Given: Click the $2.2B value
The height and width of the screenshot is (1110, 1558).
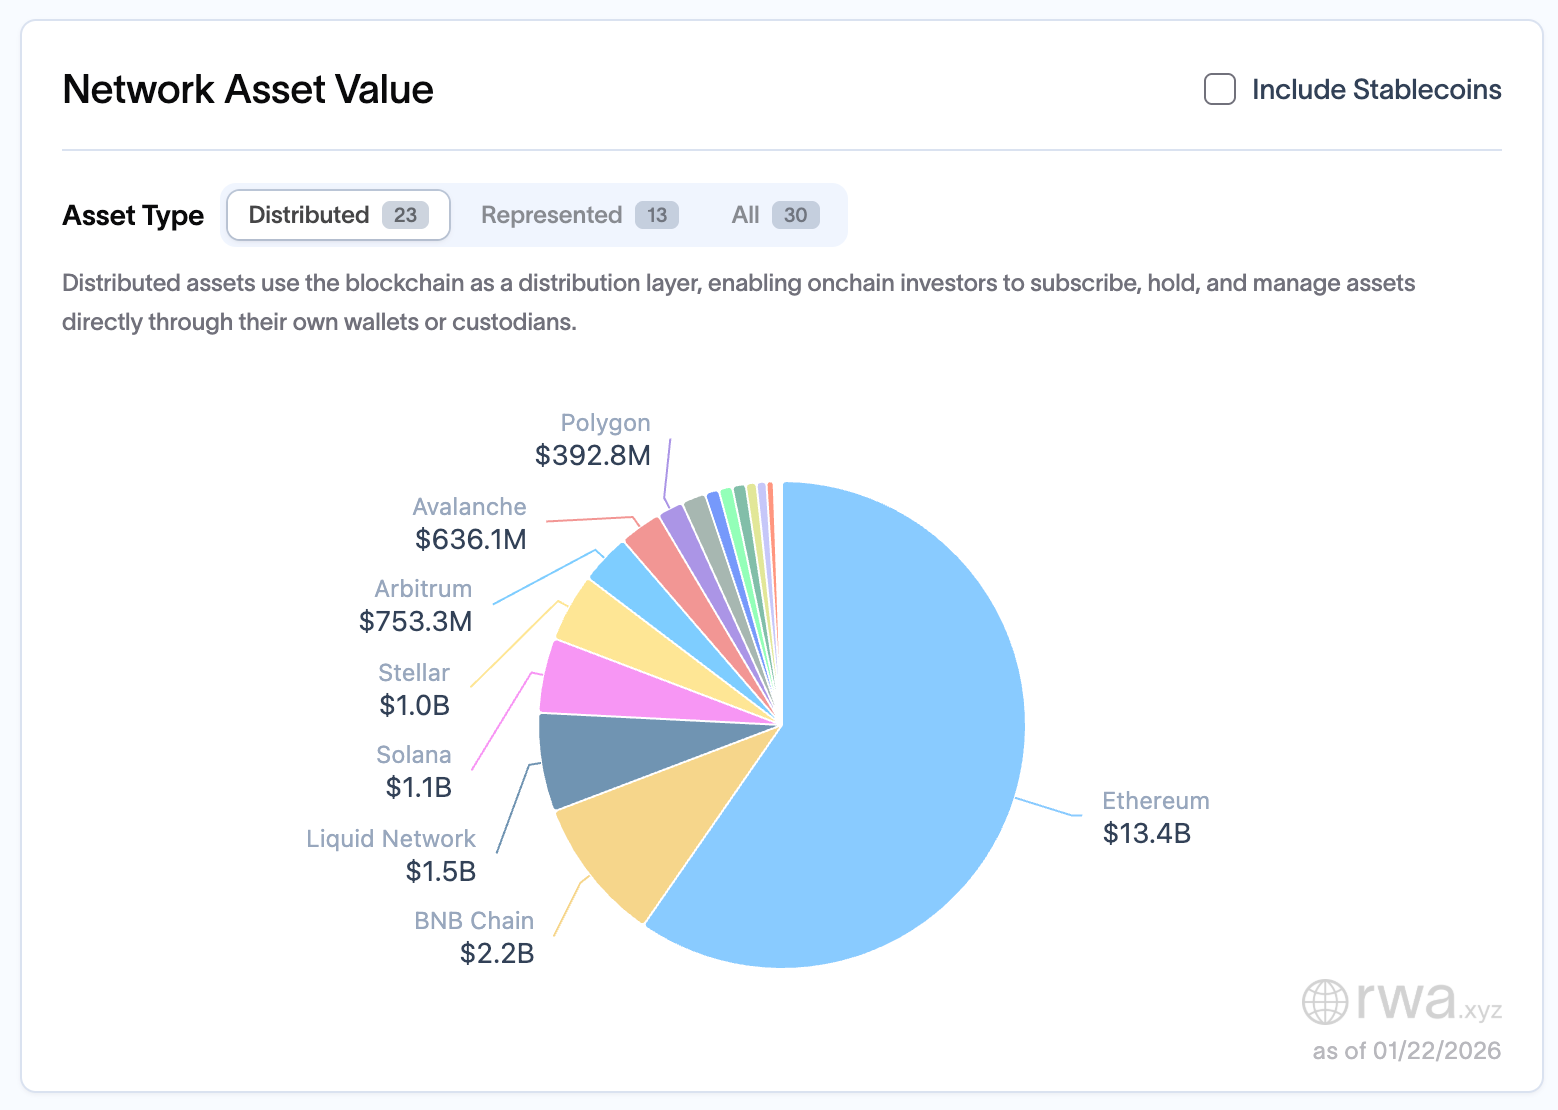Looking at the screenshot, I should click(x=497, y=953).
